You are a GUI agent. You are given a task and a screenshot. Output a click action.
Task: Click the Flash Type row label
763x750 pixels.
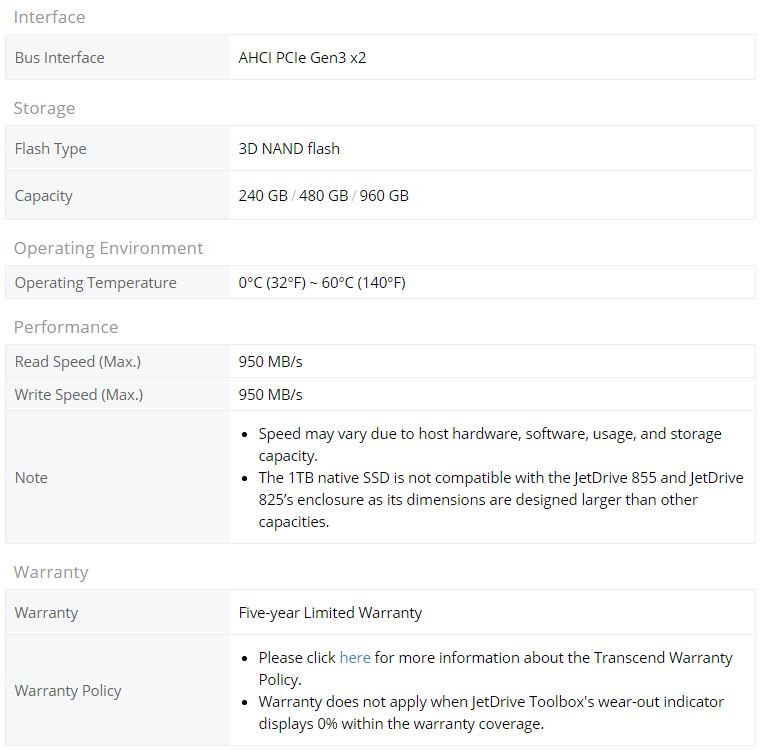51,148
